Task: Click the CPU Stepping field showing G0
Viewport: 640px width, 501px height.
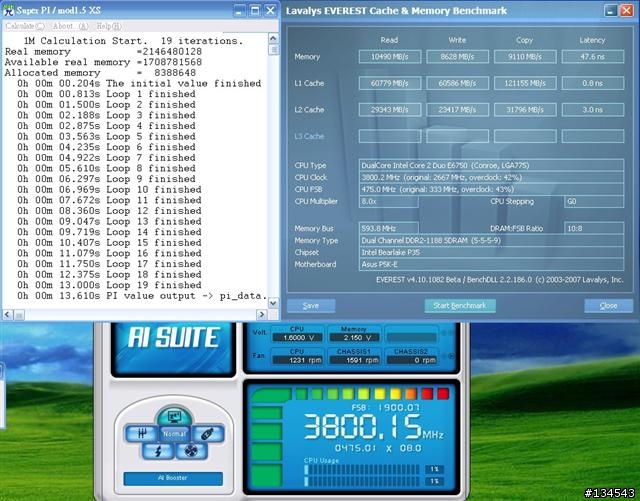Action: pyautogui.click(x=594, y=201)
